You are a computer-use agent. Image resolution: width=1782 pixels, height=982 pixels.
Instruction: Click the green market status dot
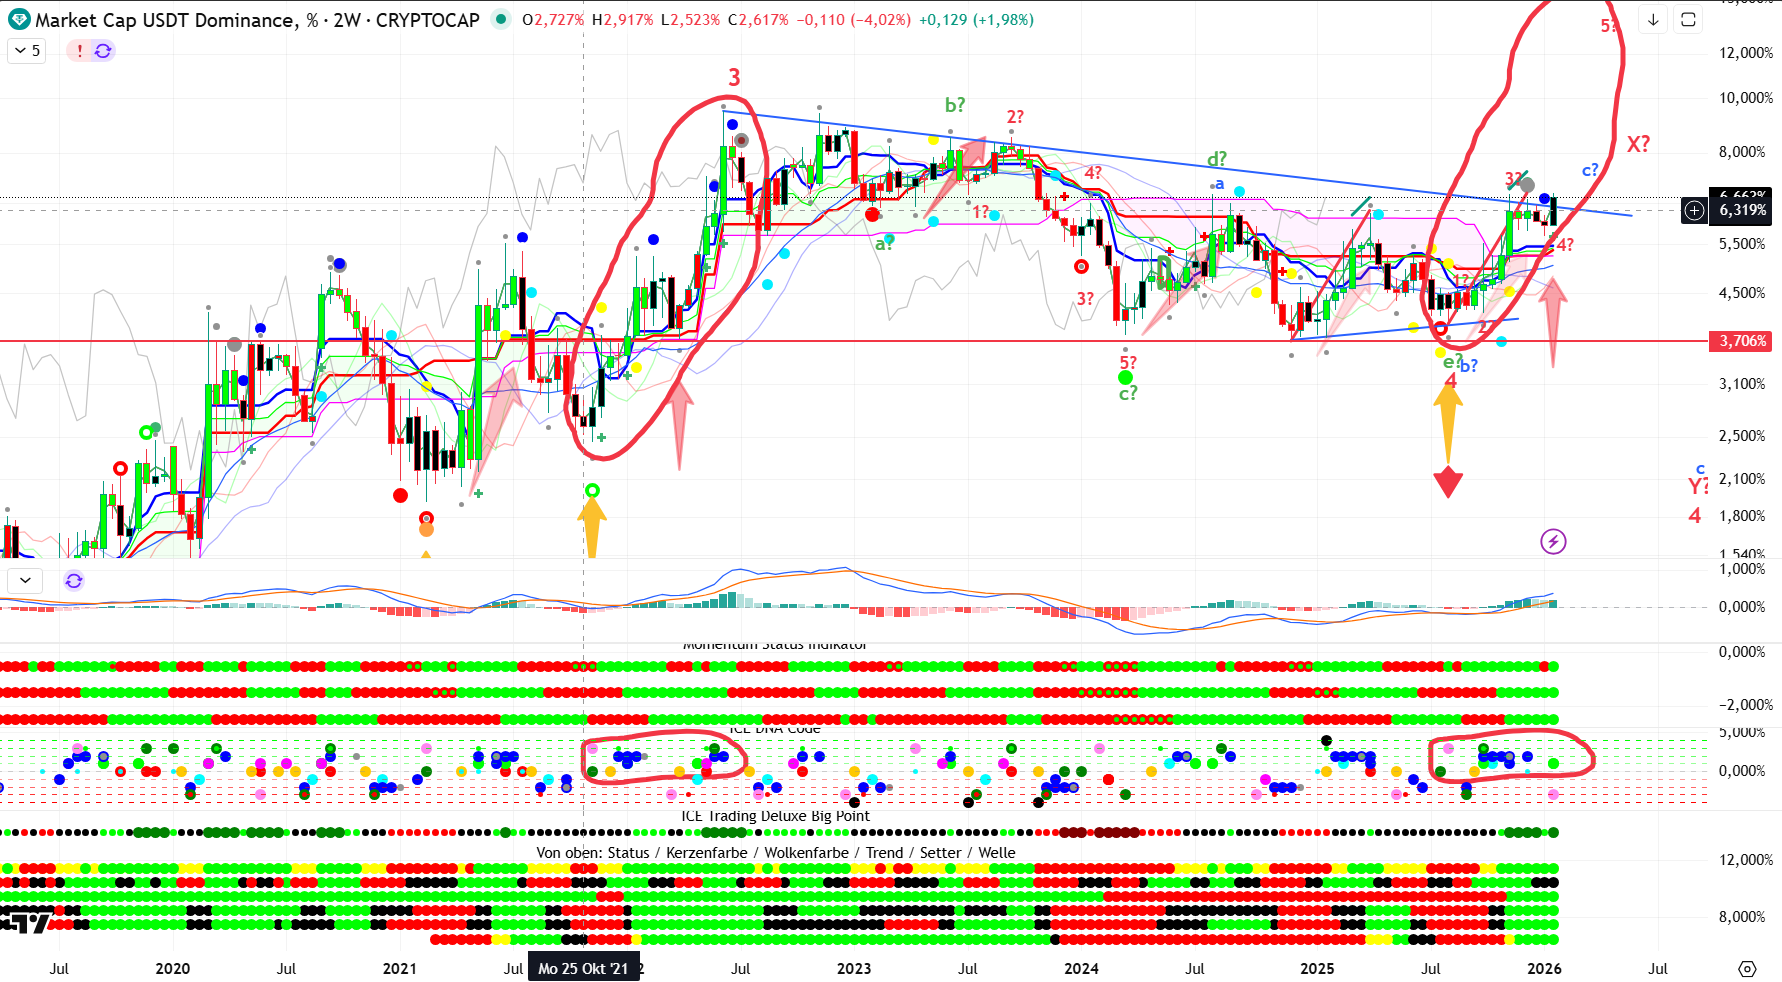coord(501,20)
